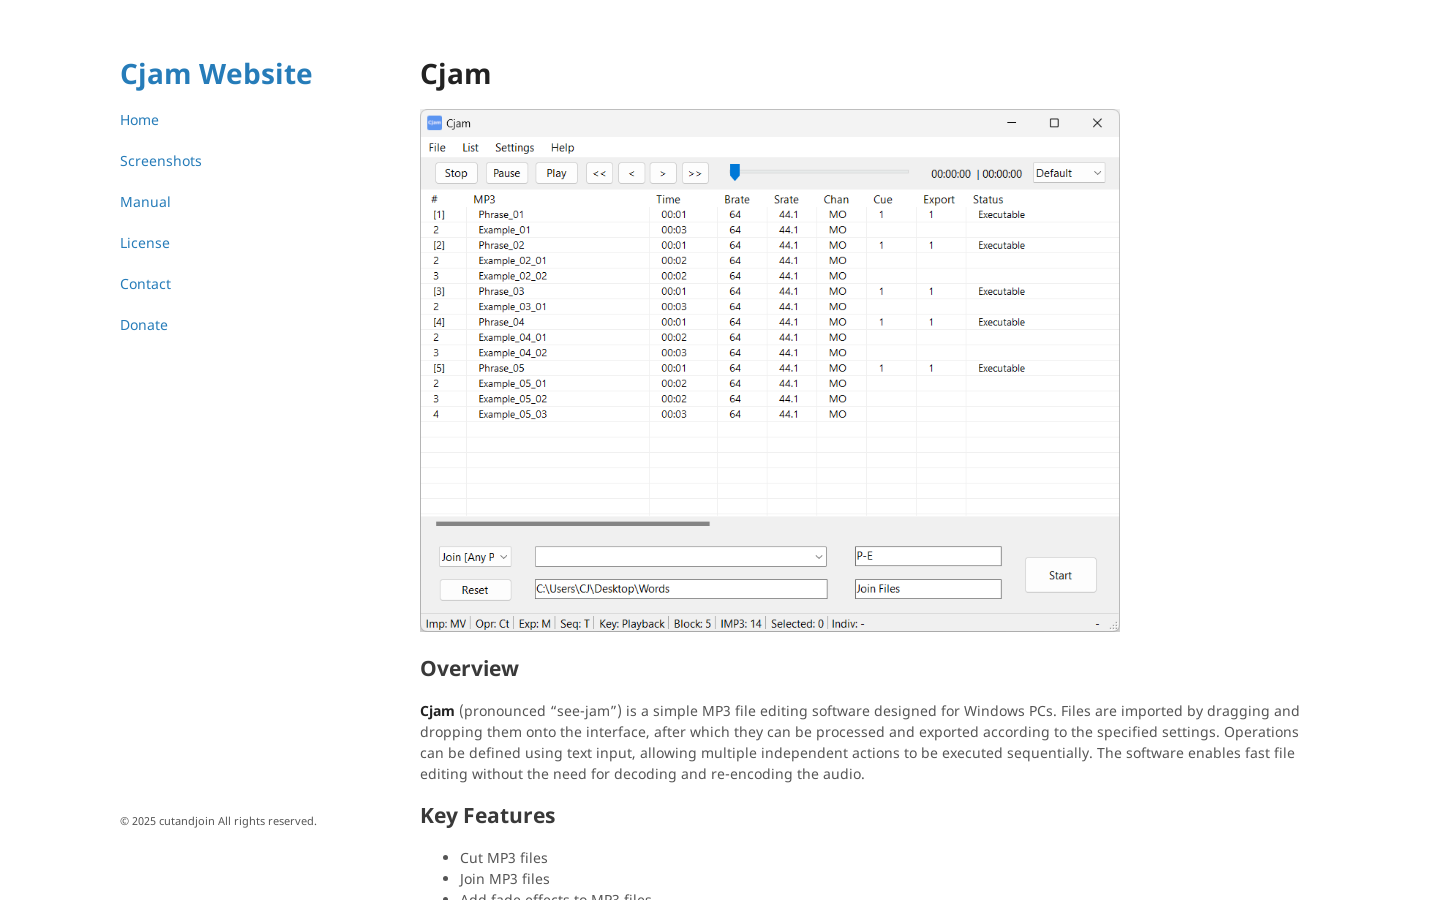Select the Example_02_02 row
The image size is (1440, 900).
coord(770,276)
